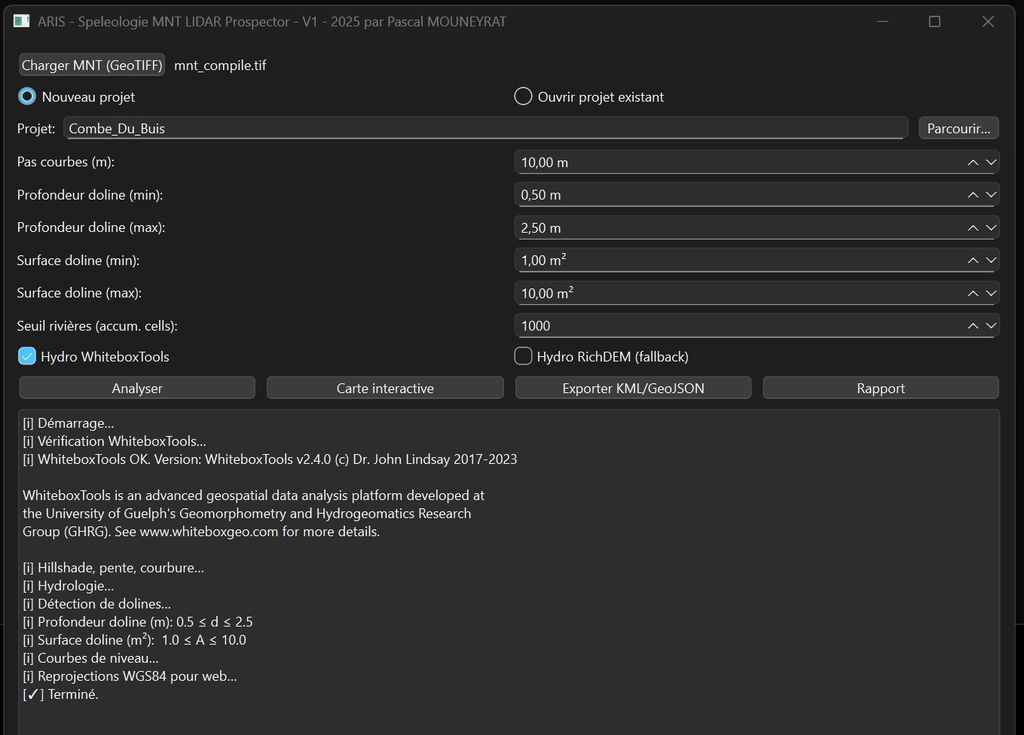
Task: Lower the Seuil rivières threshold with down arrow
Action: click(991, 326)
